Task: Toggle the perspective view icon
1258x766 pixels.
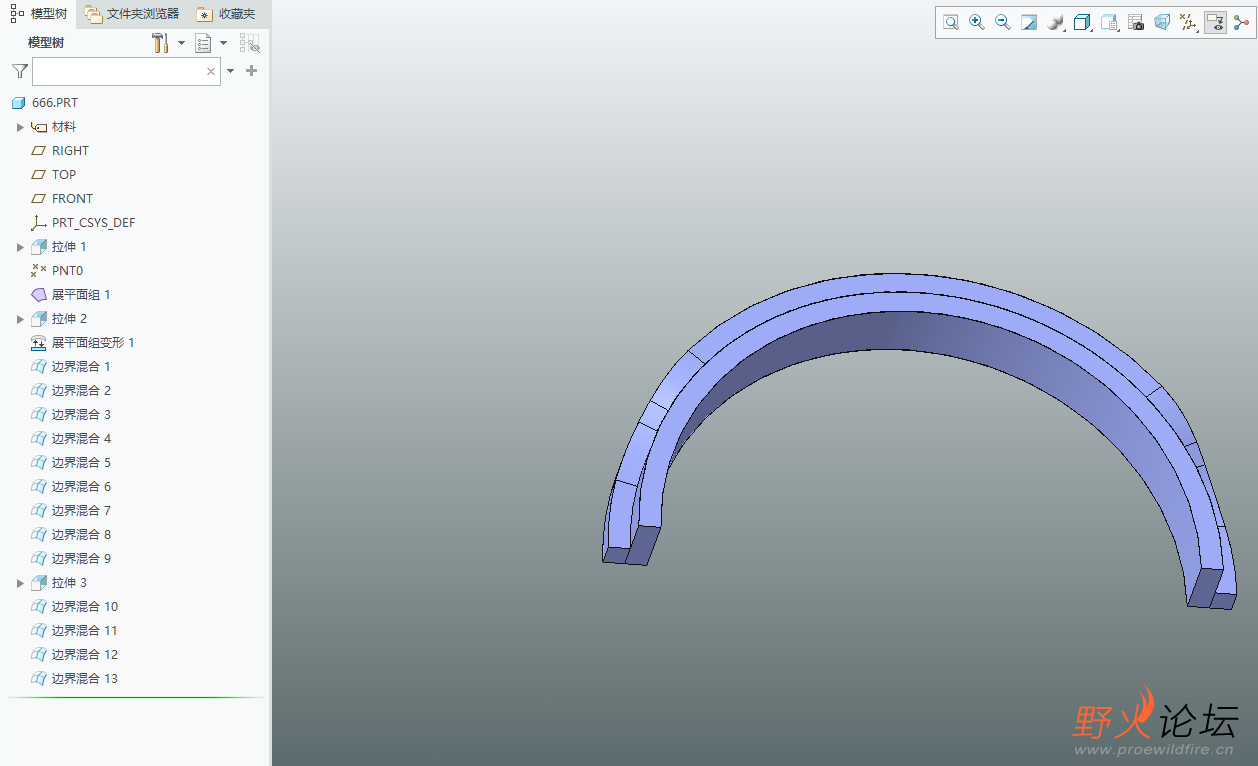Action: (1162, 22)
